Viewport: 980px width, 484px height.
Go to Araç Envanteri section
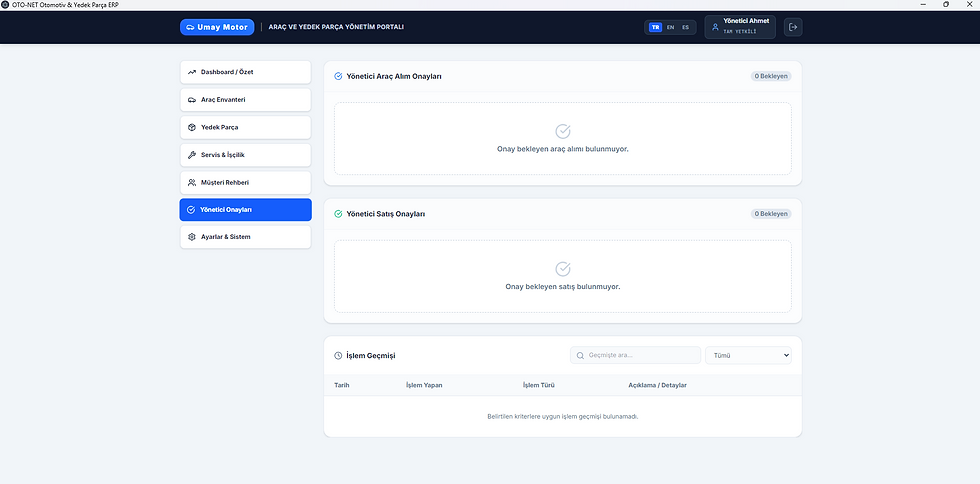coord(246,99)
